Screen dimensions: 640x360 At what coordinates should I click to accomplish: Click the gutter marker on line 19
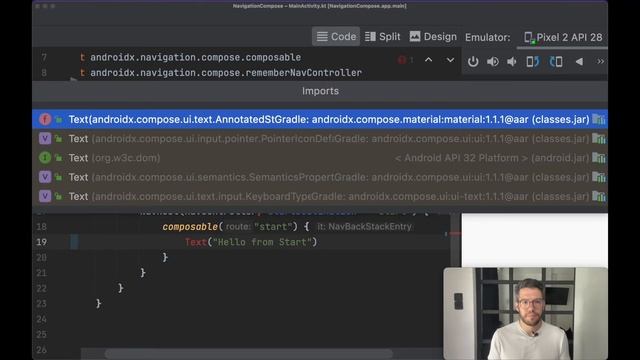(x=74, y=242)
